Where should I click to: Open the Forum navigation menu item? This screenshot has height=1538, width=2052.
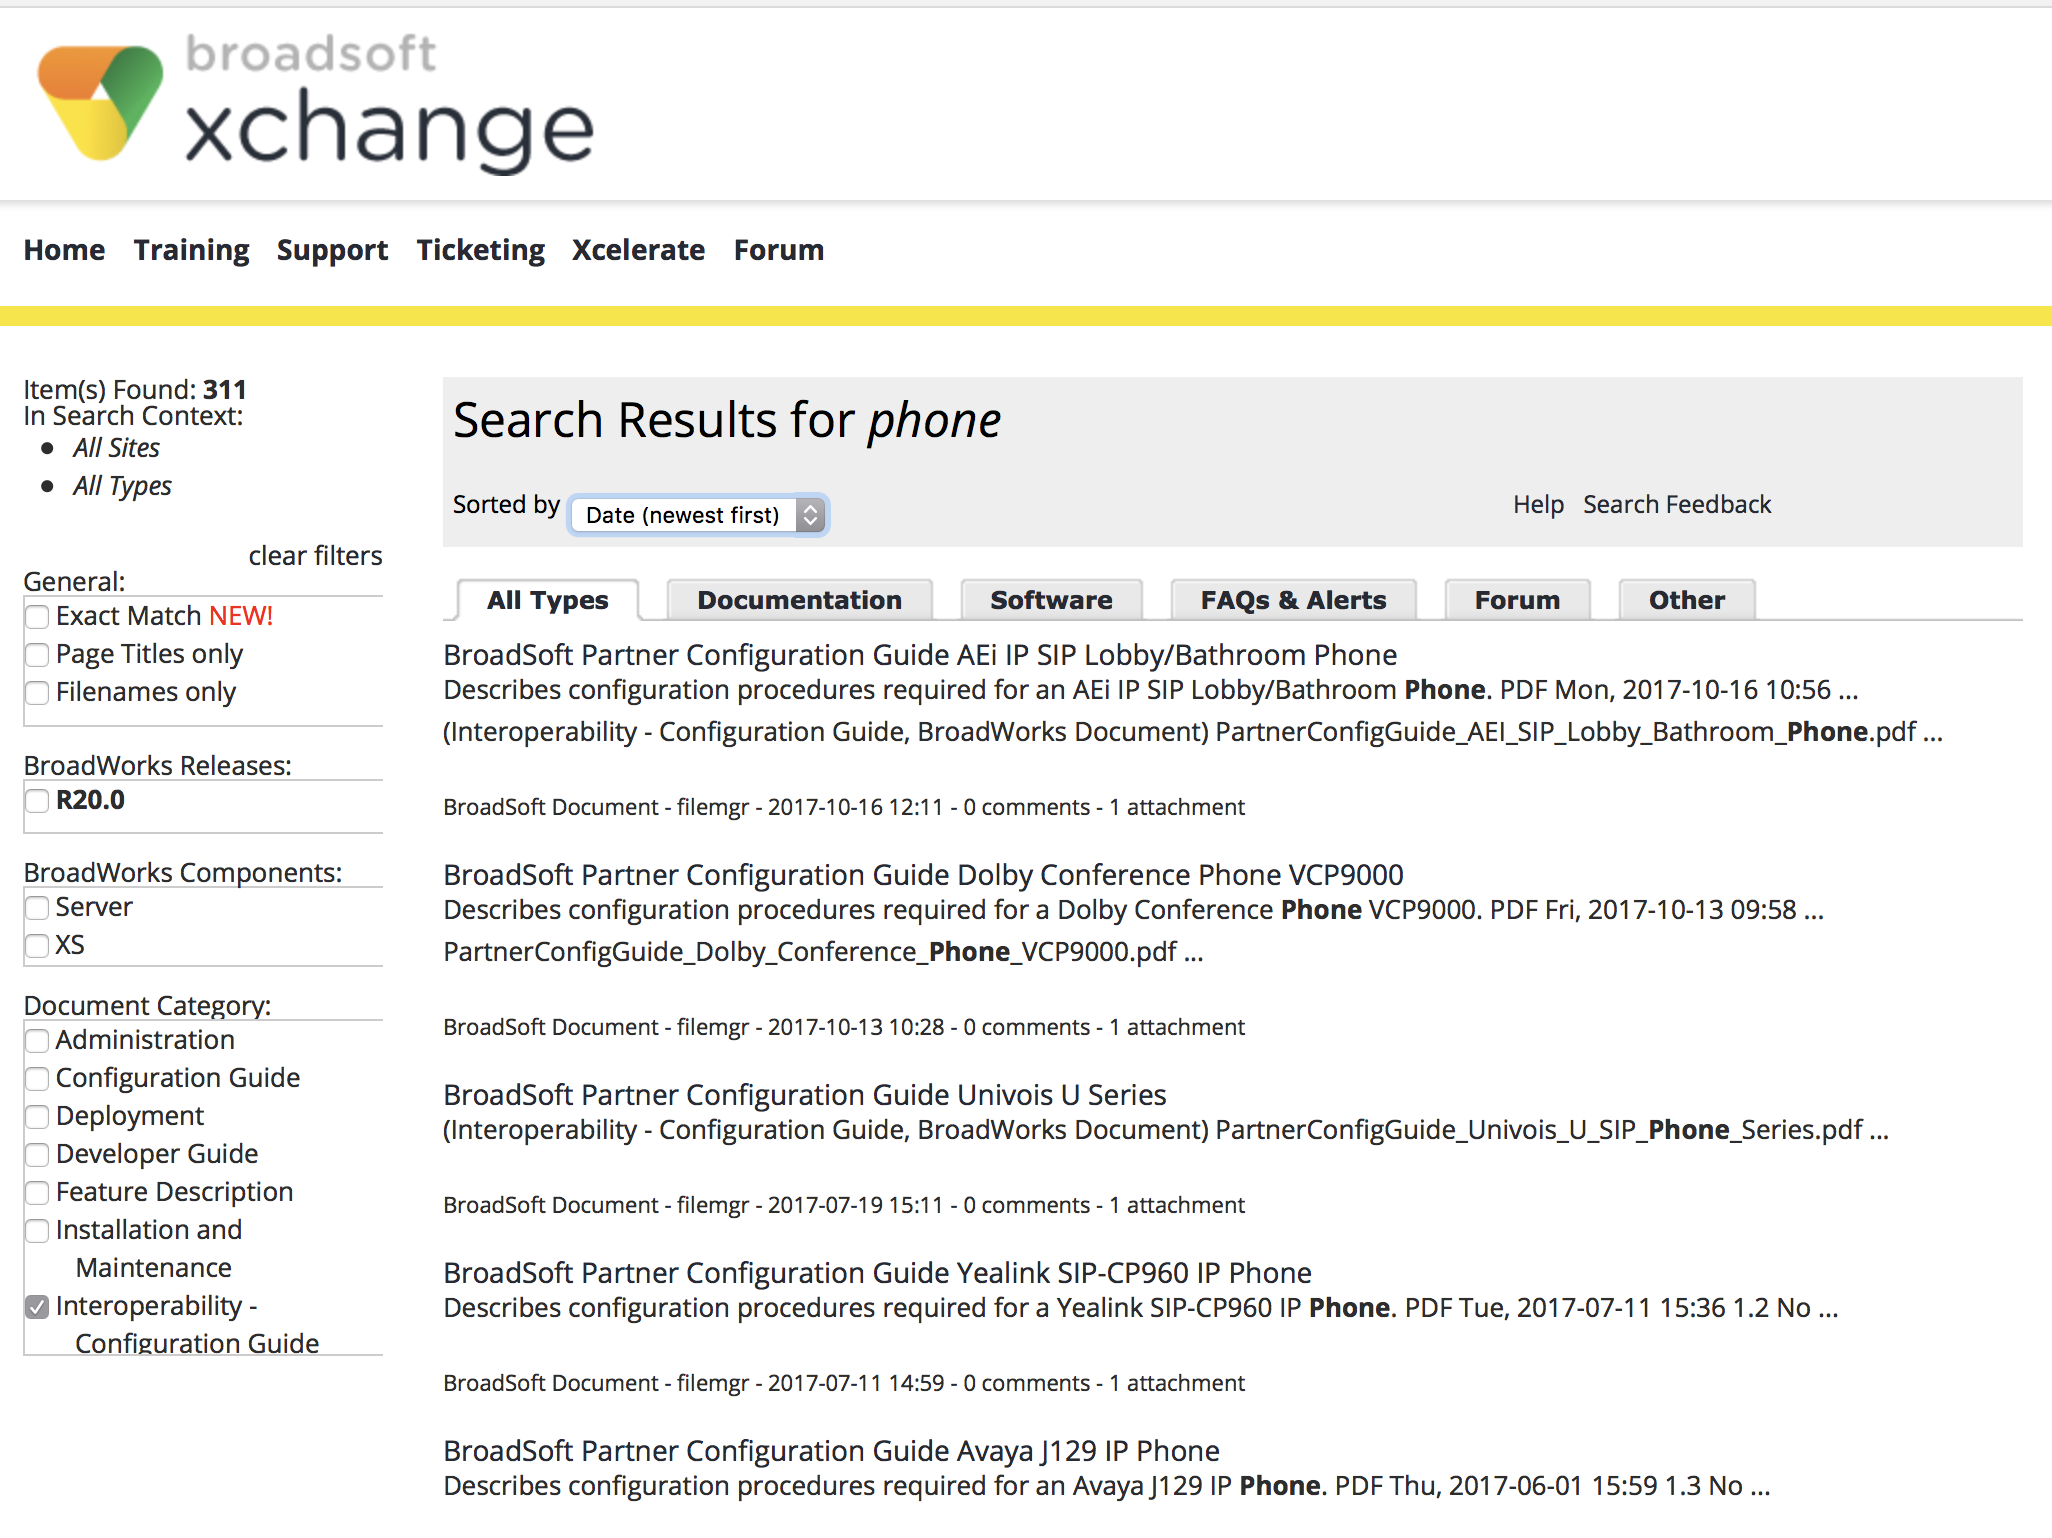778,250
